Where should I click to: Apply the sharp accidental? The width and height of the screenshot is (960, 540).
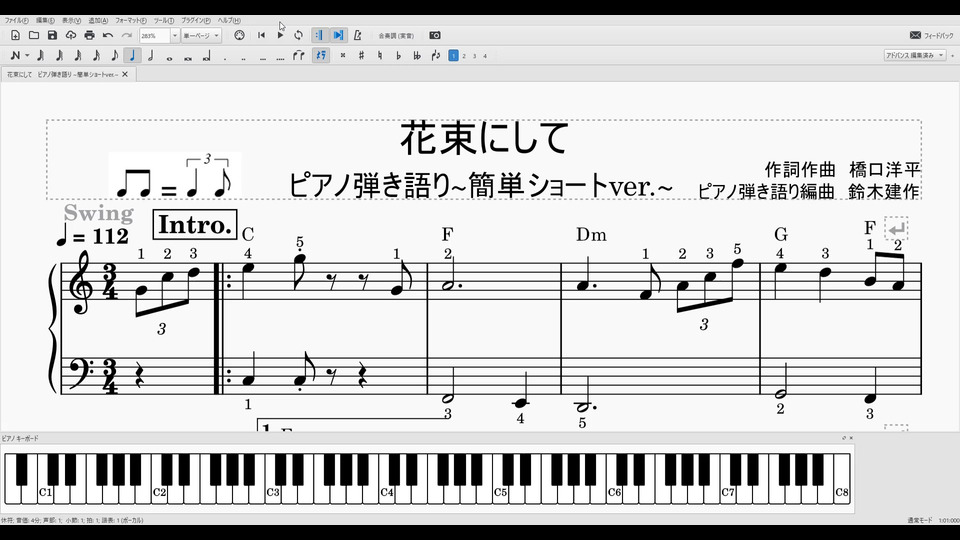tap(361, 56)
